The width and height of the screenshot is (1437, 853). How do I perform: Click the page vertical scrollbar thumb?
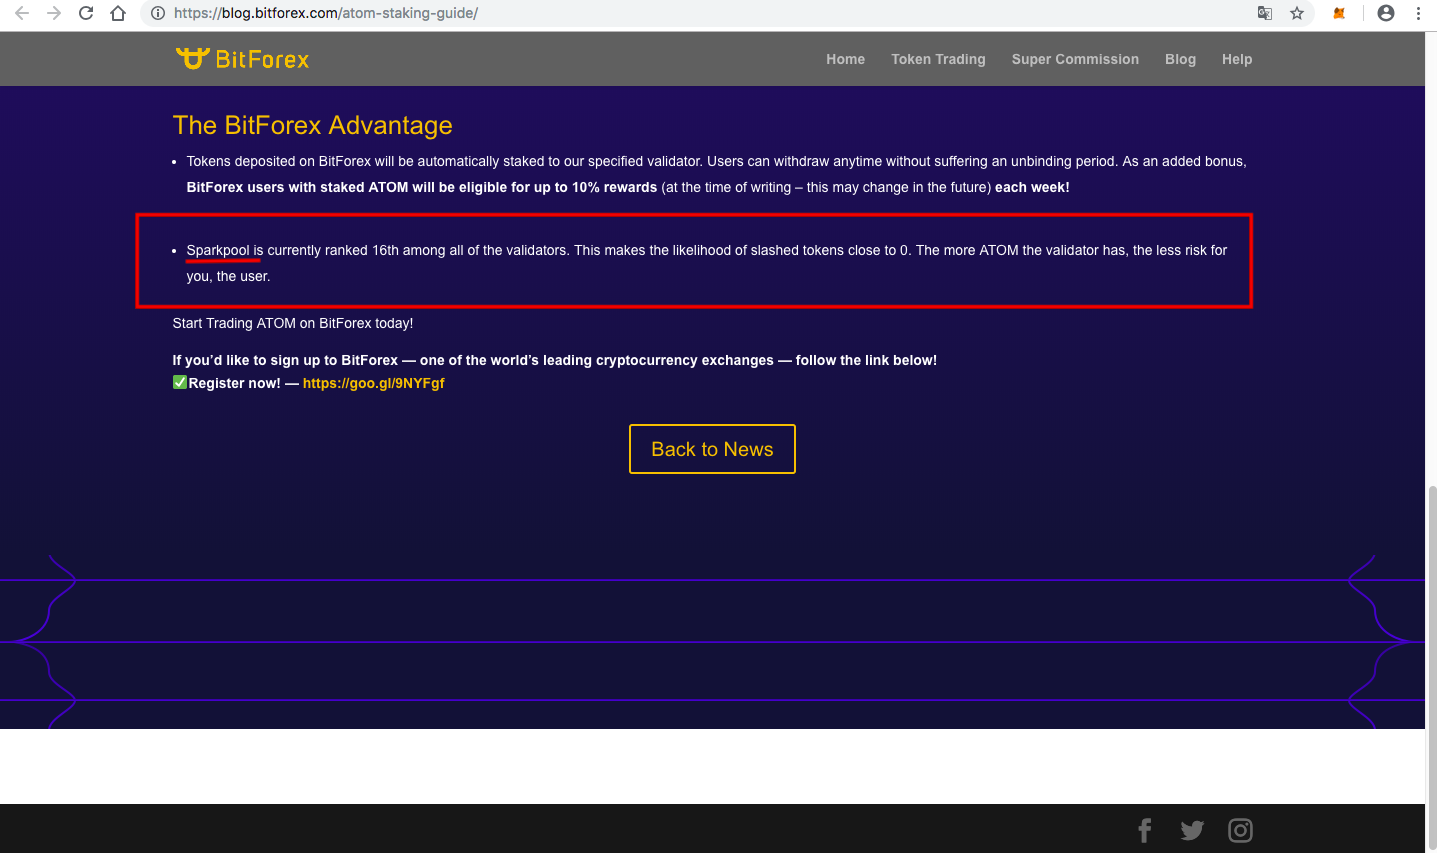pyautogui.click(x=1431, y=668)
